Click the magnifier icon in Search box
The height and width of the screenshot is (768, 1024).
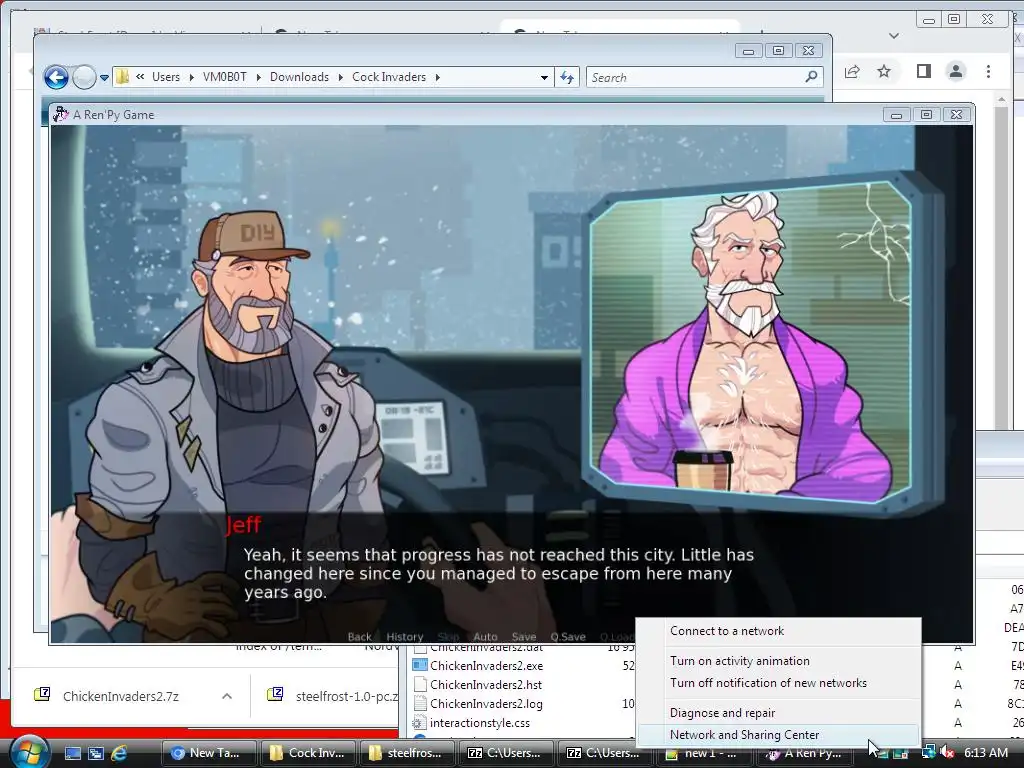(x=811, y=77)
